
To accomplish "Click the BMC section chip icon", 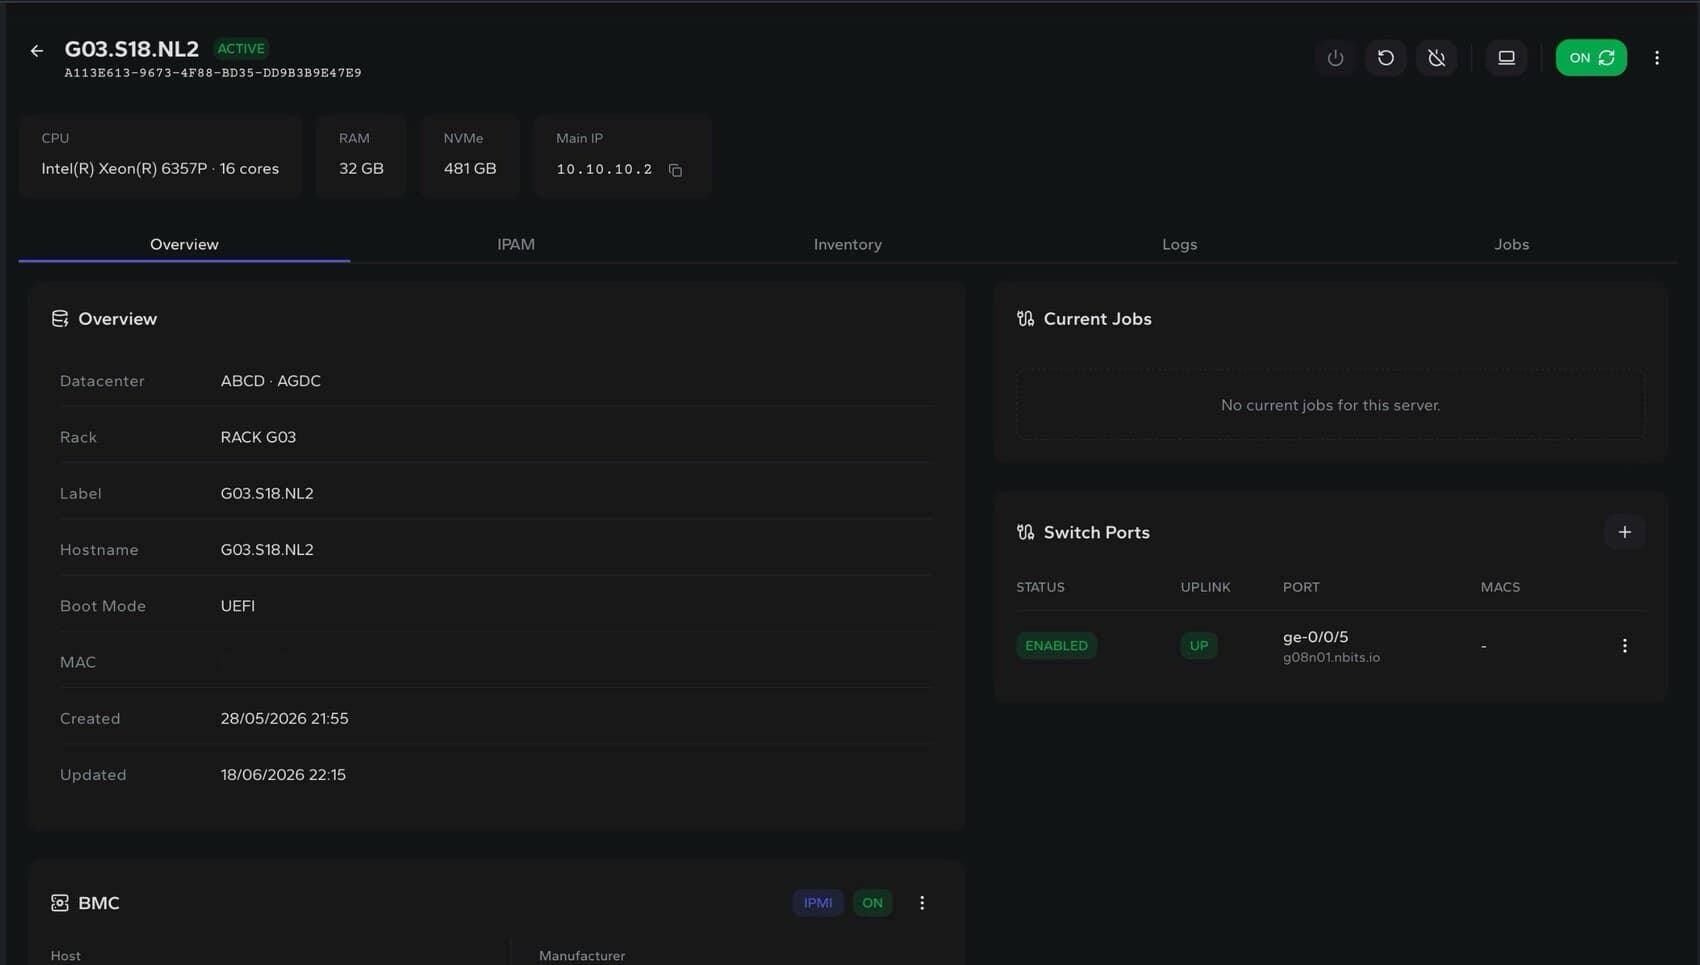I will click(60, 903).
